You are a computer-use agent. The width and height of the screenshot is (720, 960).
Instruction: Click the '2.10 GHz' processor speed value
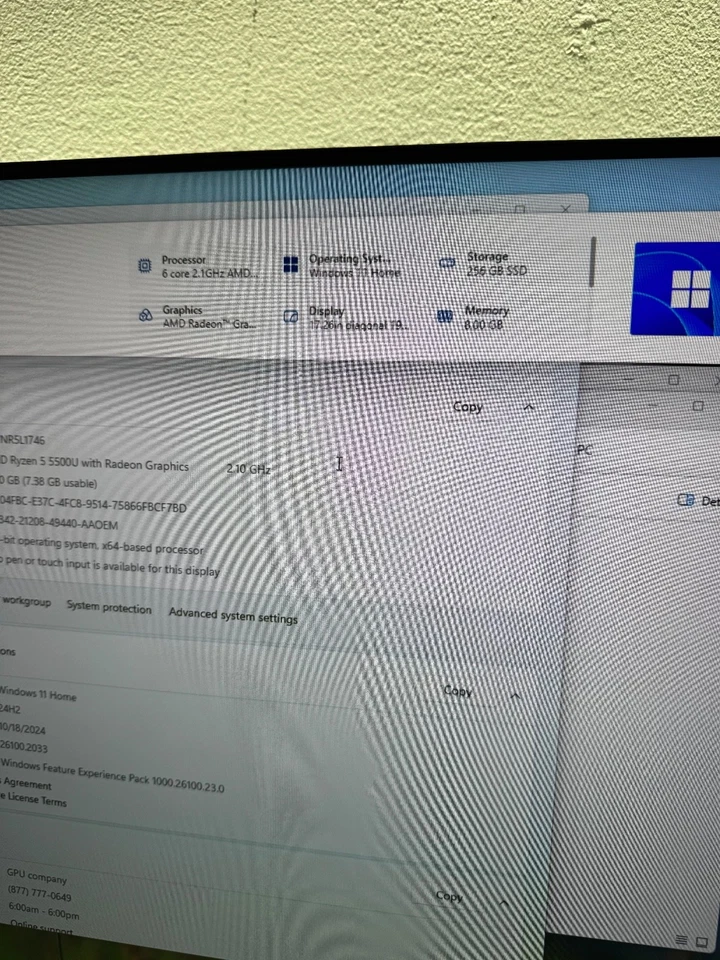248,469
